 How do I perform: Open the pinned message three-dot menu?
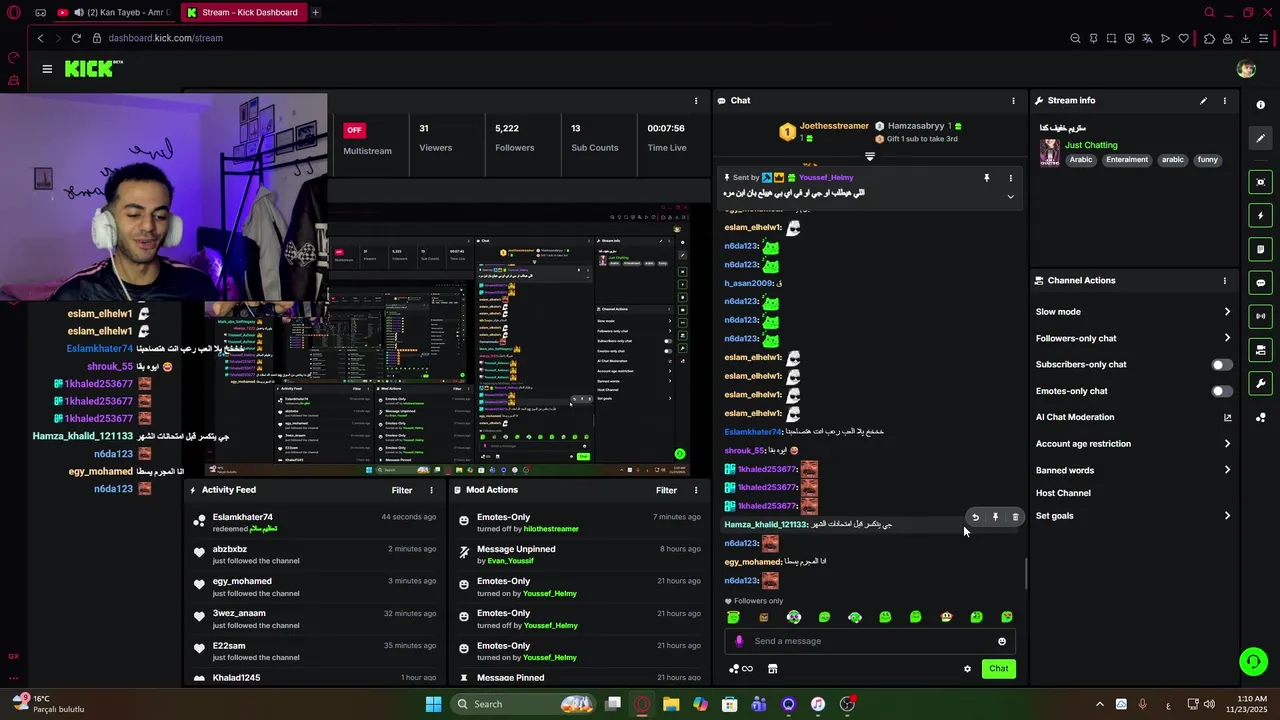[1010, 178]
